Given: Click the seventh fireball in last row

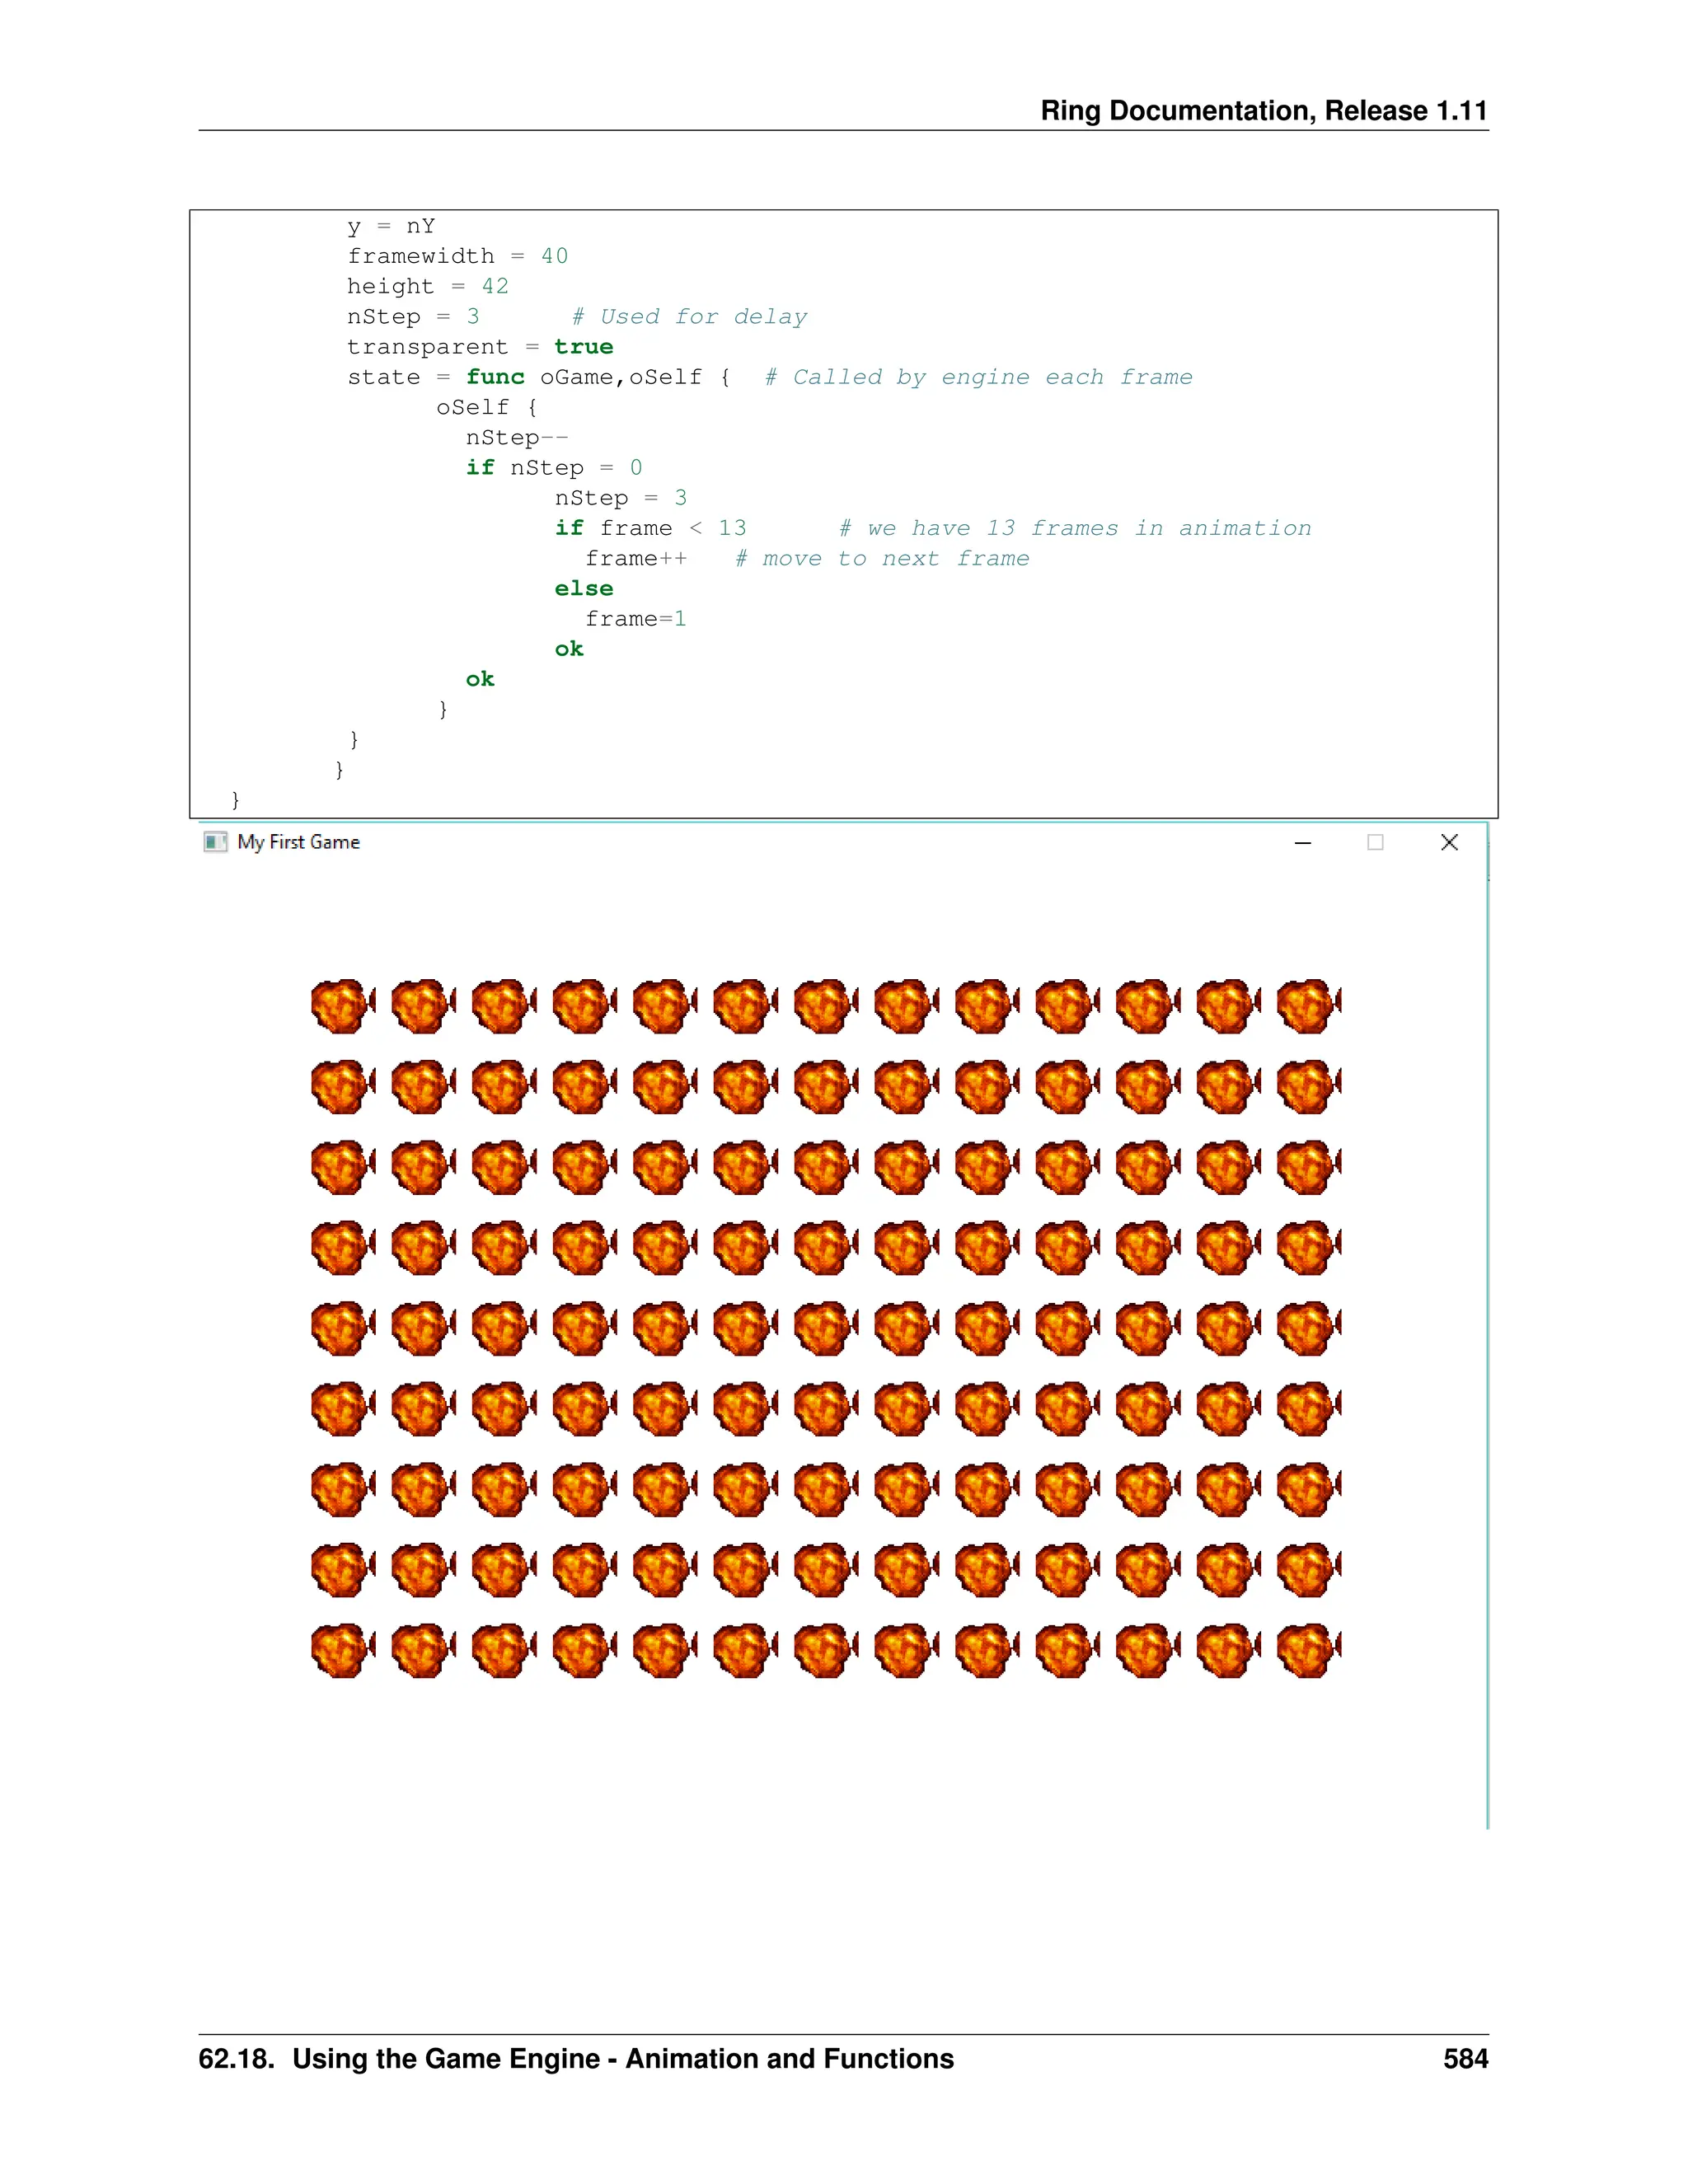Looking at the screenshot, I should pyautogui.click(x=825, y=1650).
